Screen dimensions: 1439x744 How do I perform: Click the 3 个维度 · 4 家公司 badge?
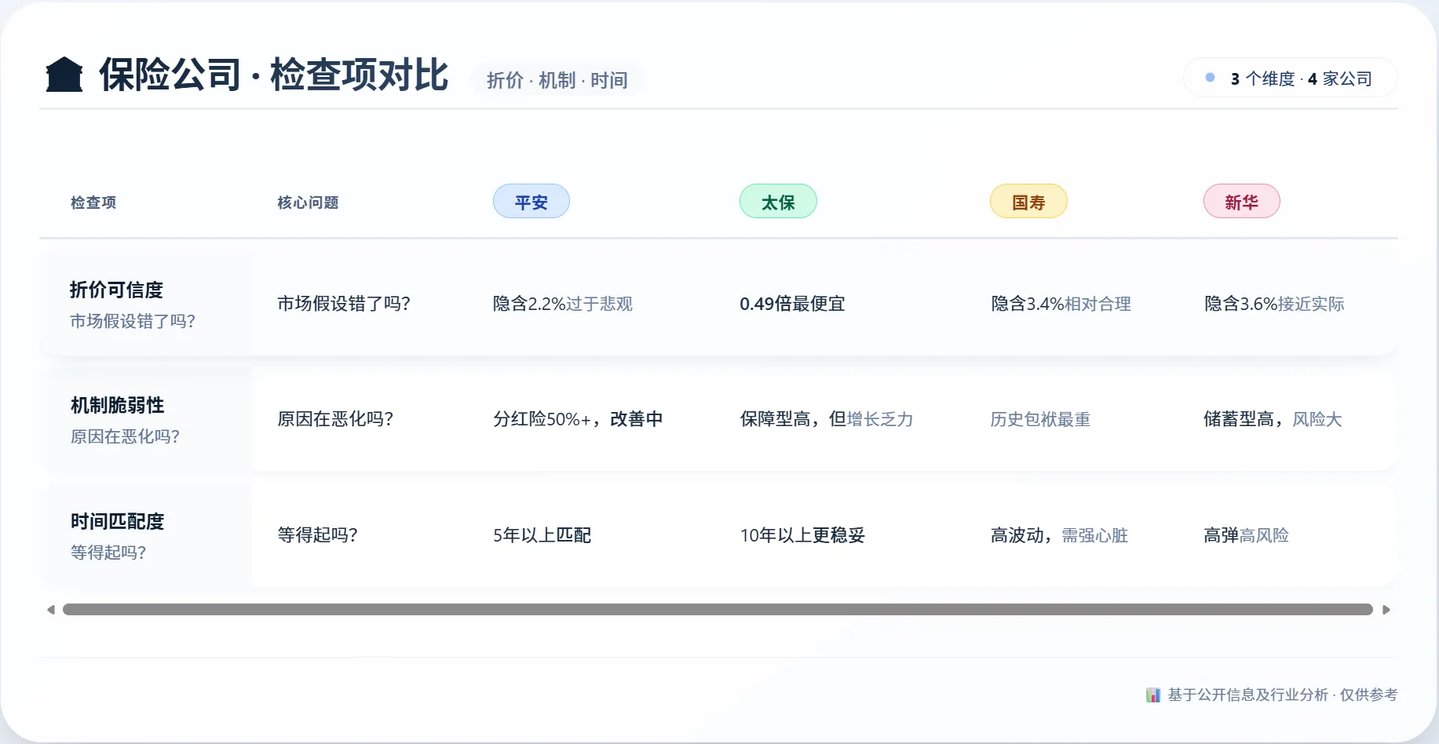(1290, 78)
